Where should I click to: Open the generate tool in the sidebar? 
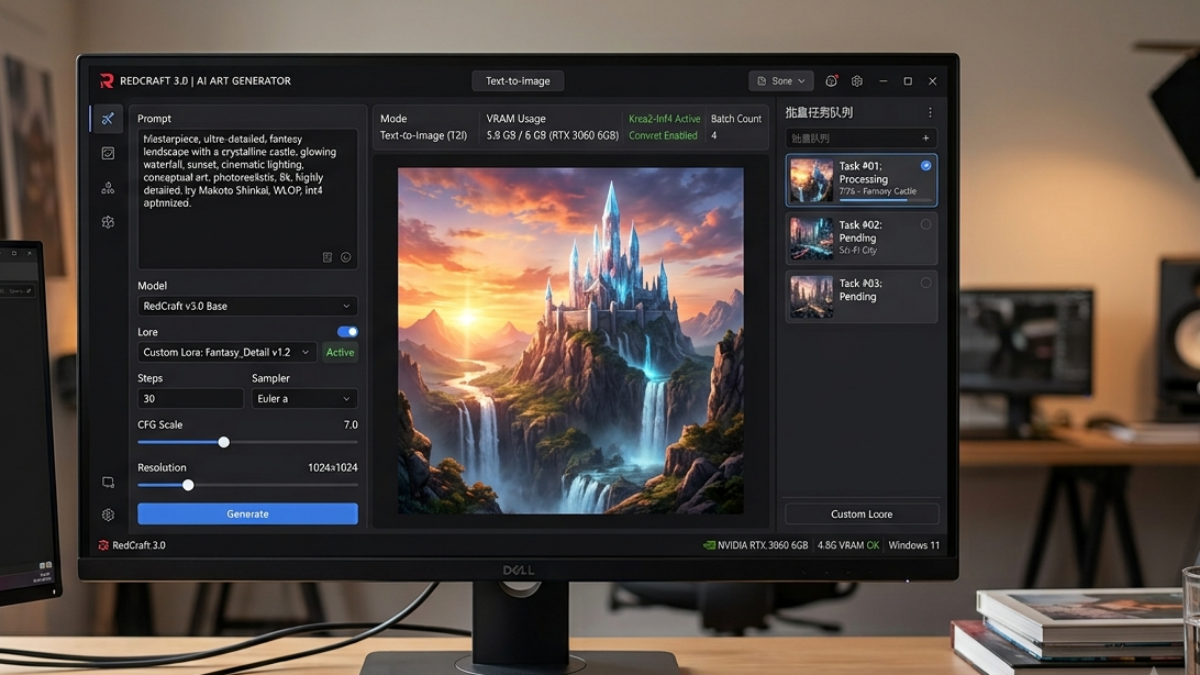108,119
